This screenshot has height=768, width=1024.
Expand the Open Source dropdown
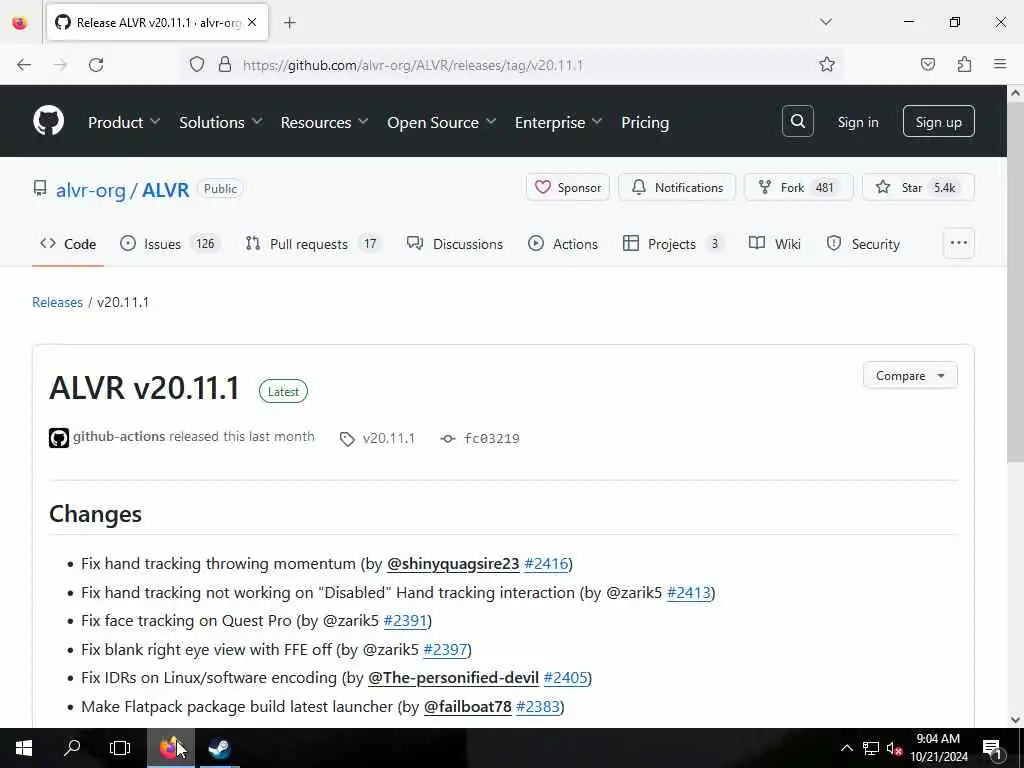tap(441, 122)
